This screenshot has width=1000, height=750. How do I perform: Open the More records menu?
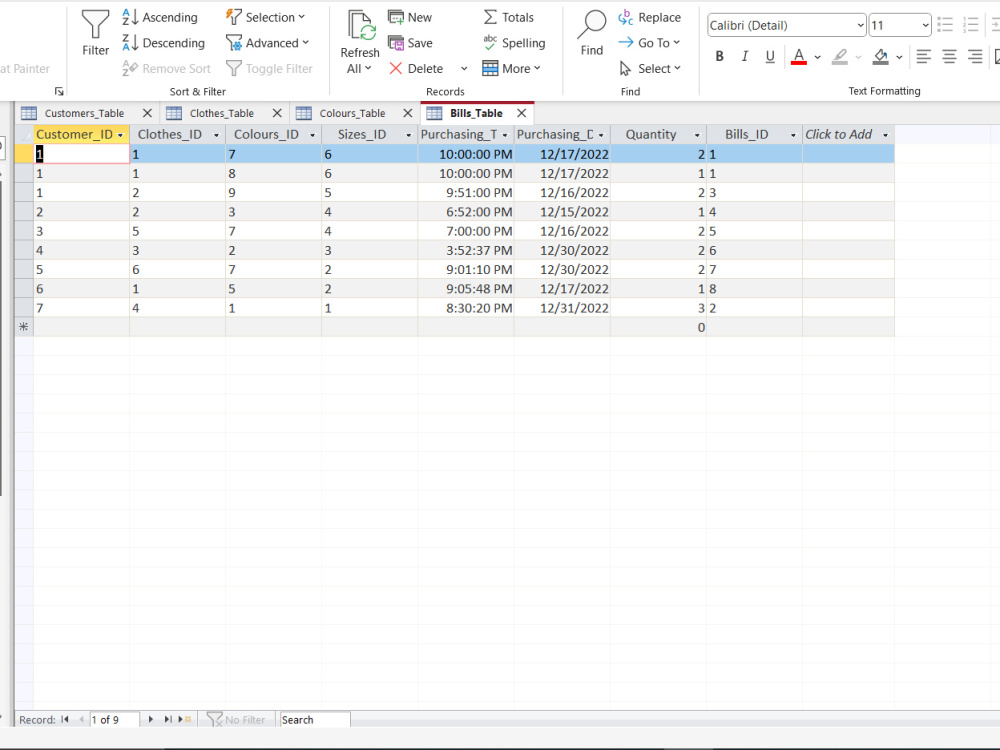[511, 68]
